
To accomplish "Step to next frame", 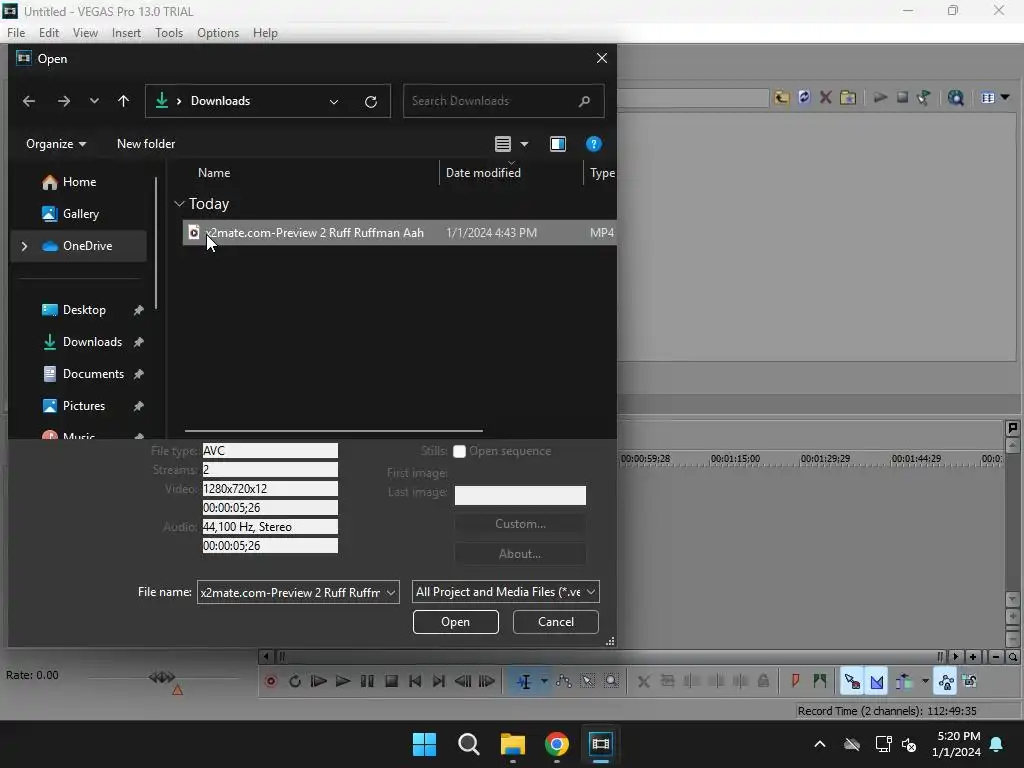I will click(487, 682).
